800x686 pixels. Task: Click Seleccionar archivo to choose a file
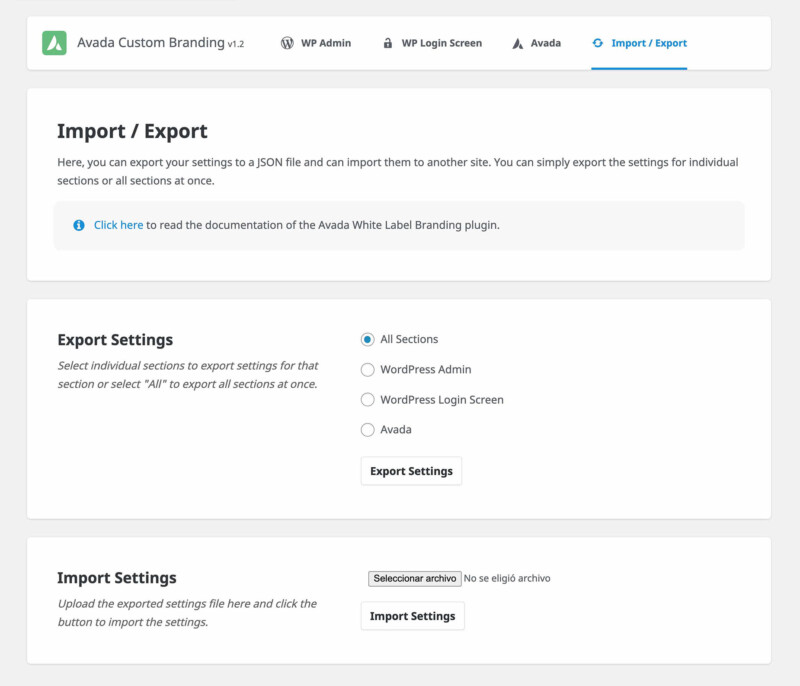(413, 577)
